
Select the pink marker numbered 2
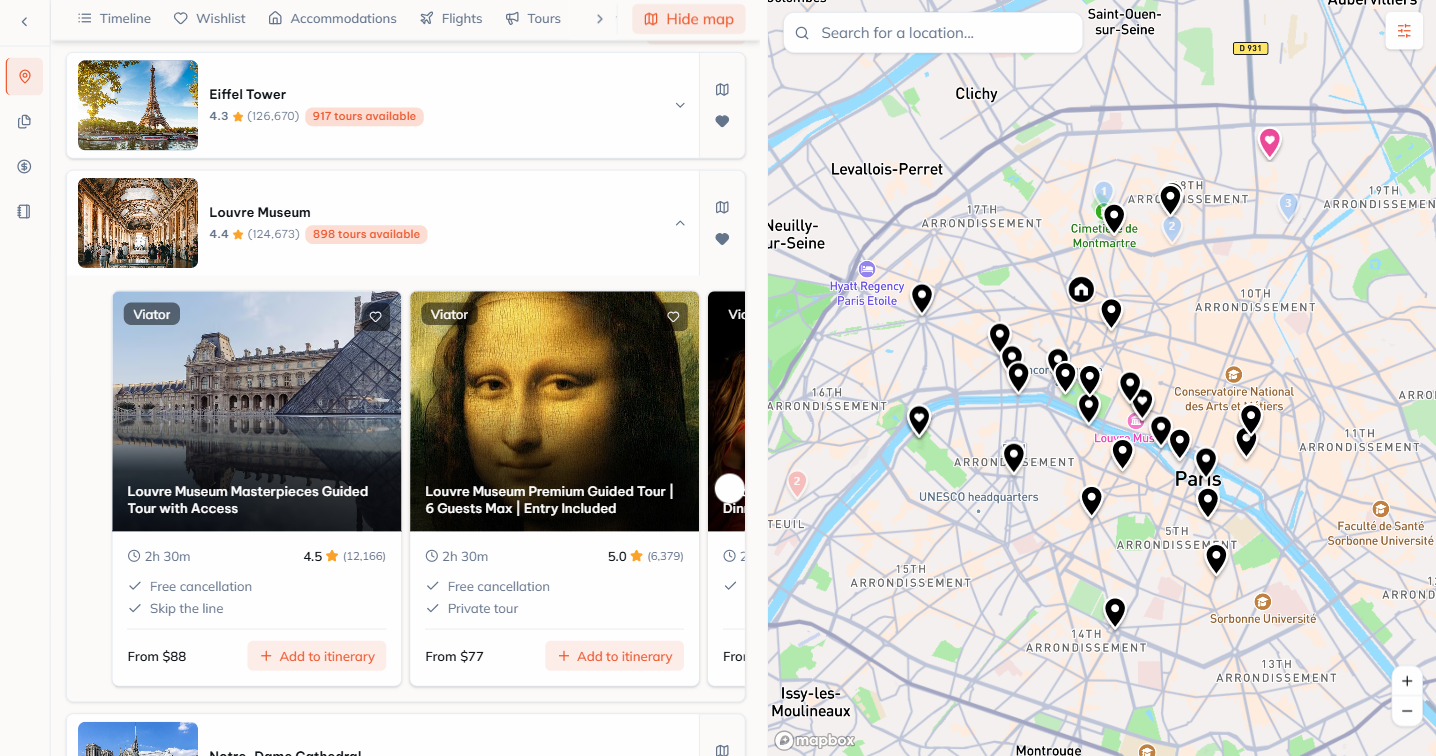click(797, 484)
